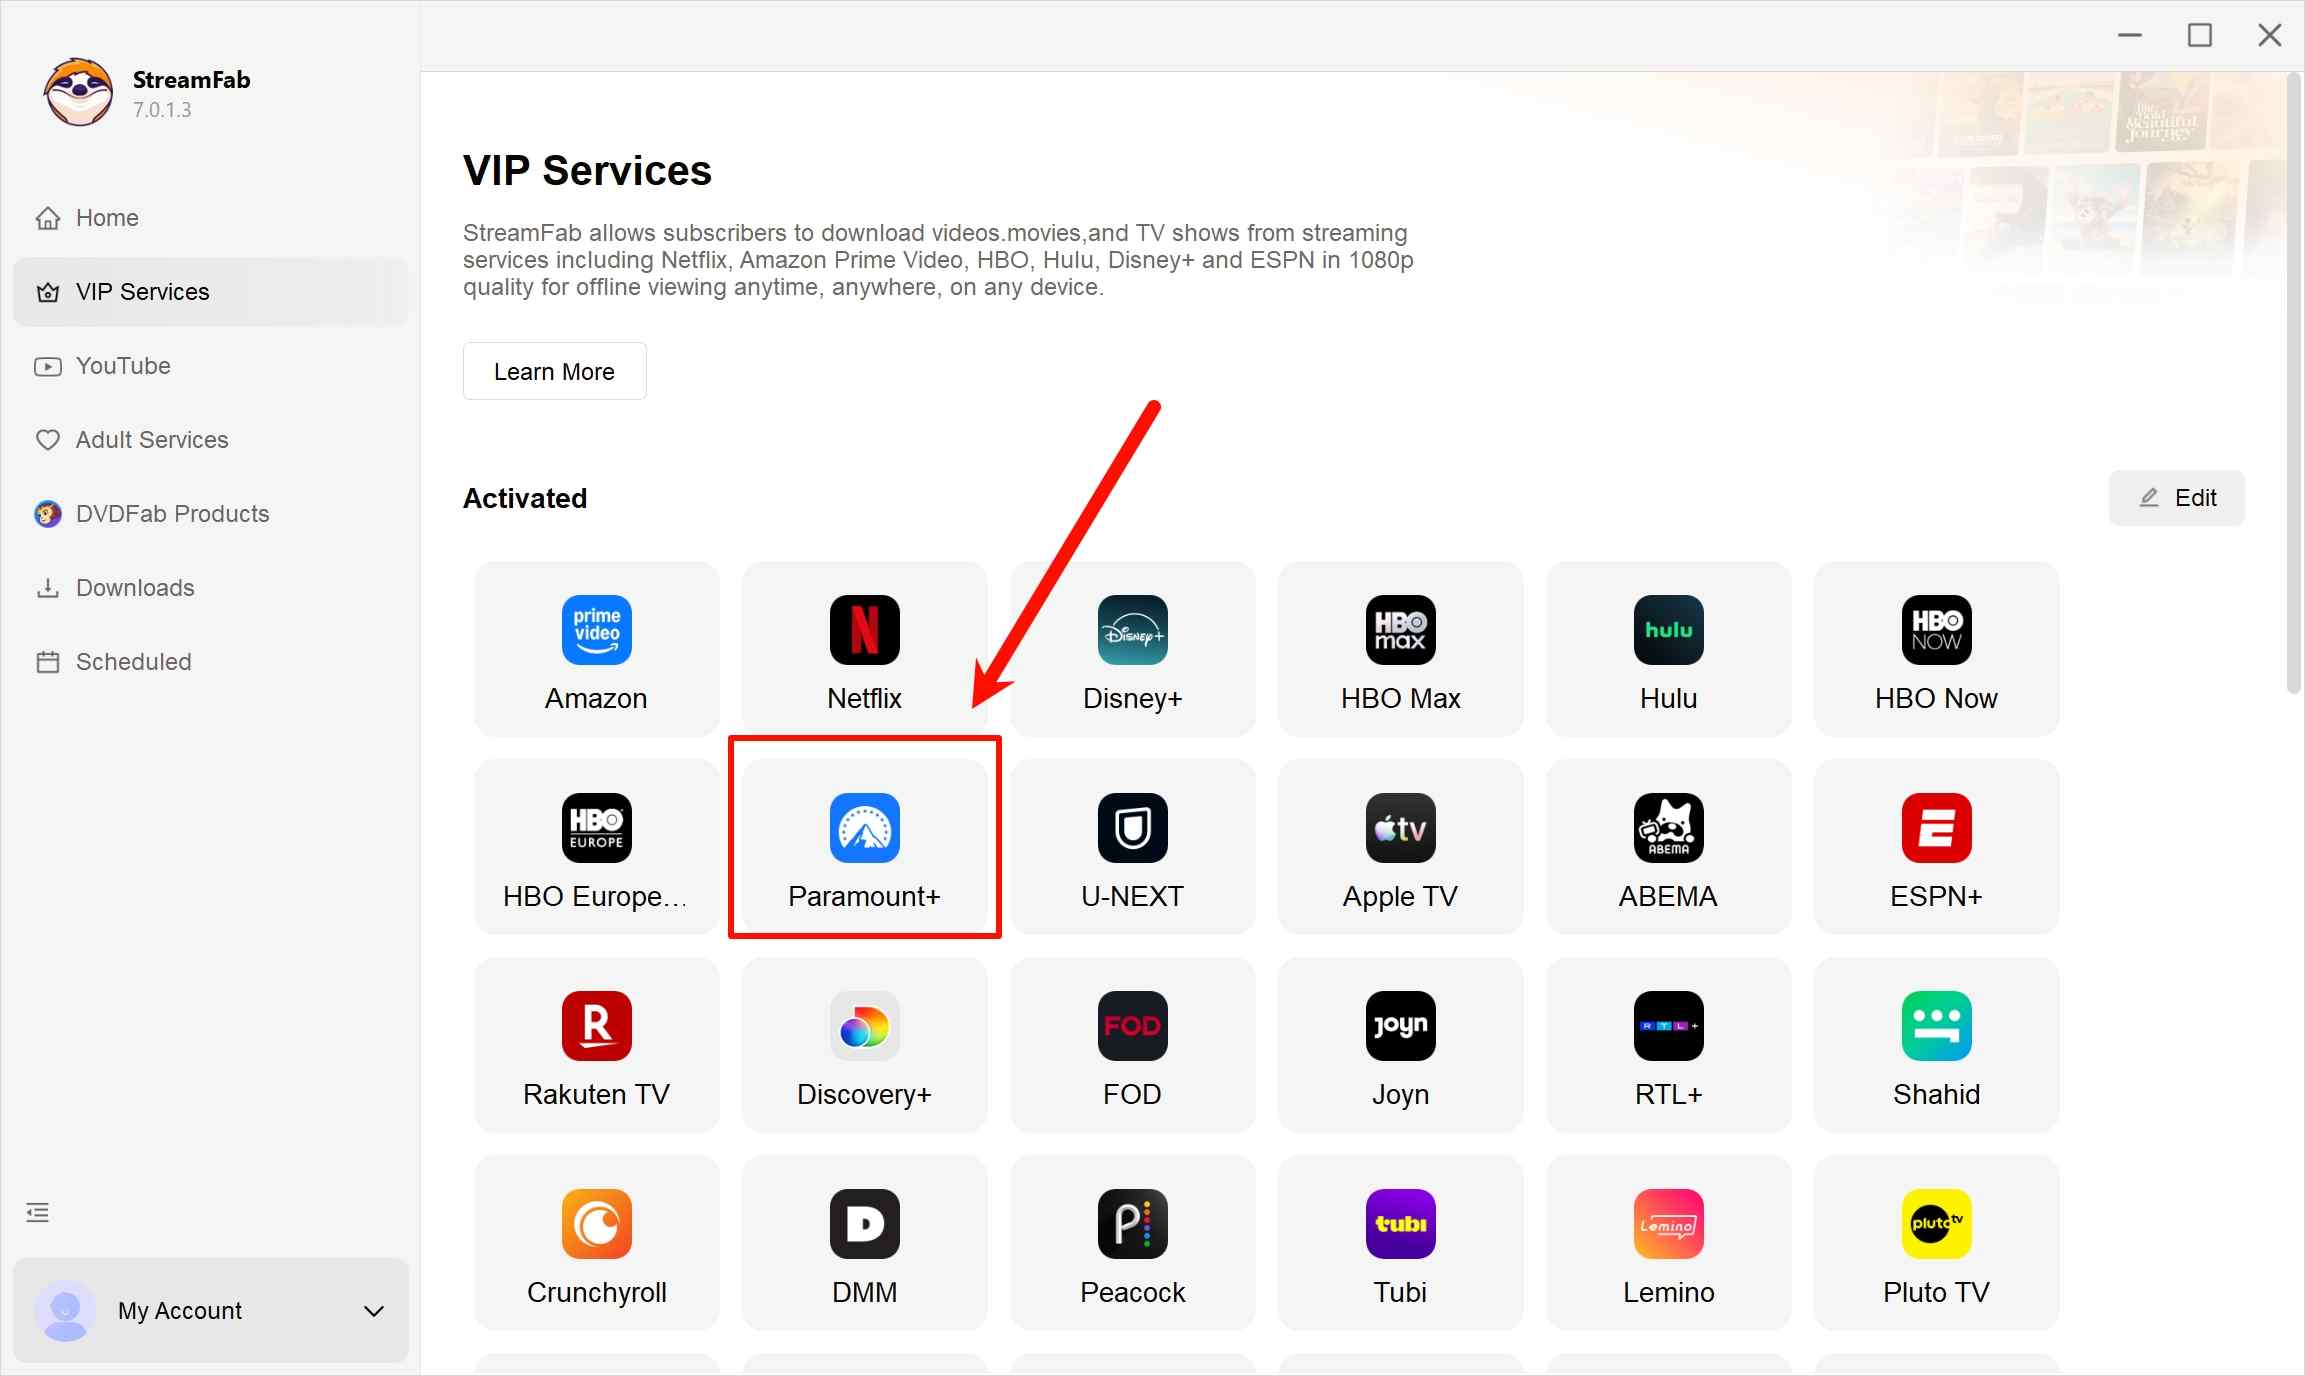This screenshot has width=2305, height=1376.
Task: Open the Pluto TV service
Action: point(1936,1225)
